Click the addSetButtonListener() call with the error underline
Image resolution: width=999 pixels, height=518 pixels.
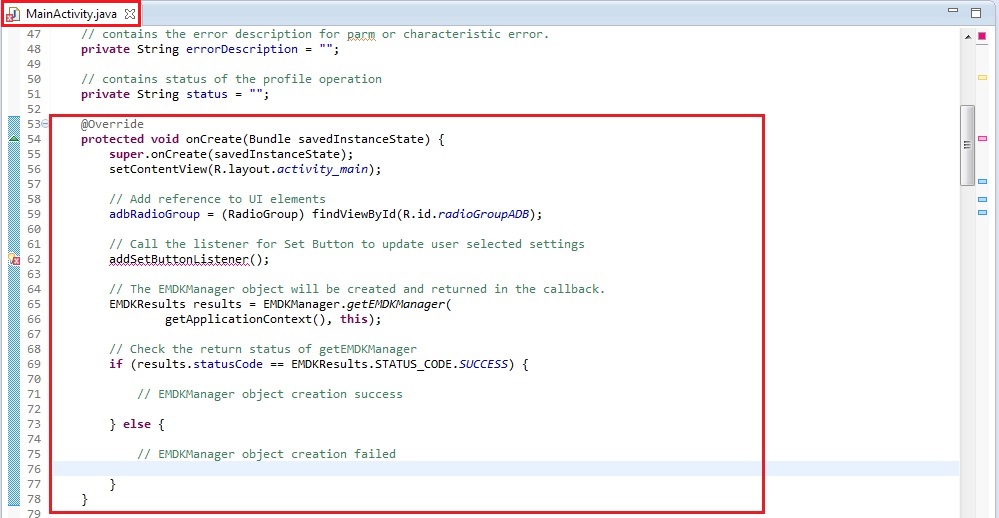189,259
